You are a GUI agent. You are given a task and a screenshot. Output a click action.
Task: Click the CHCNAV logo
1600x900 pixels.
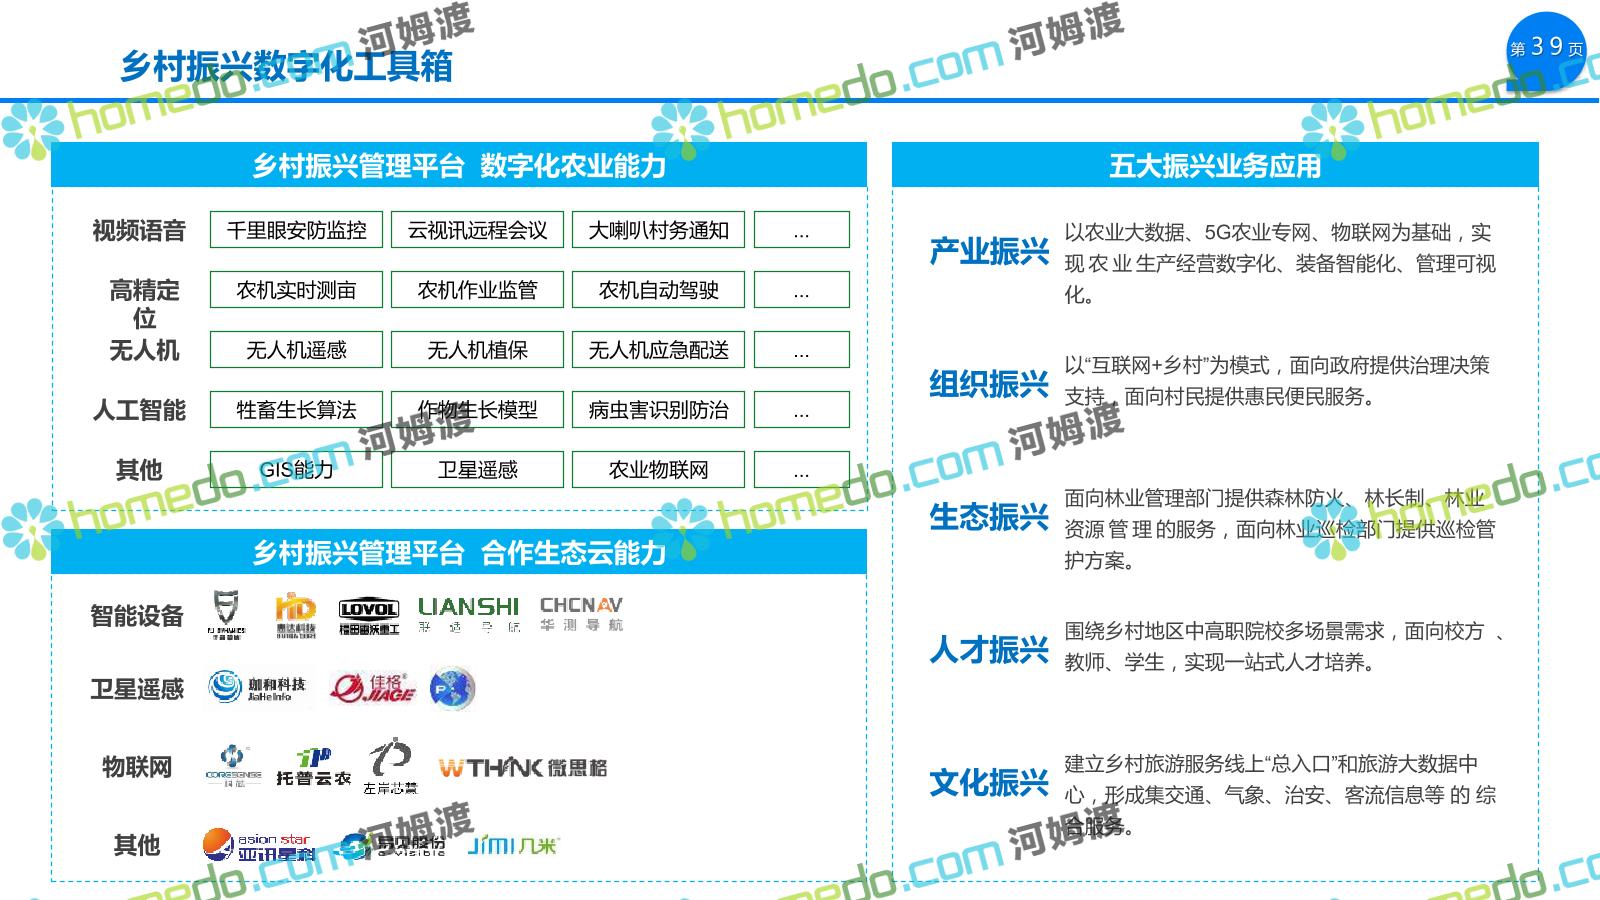coord(581,613)
